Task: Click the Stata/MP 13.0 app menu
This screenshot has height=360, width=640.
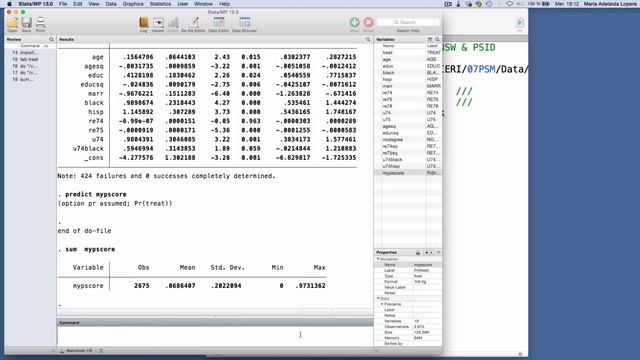Action: pos(36,4)
